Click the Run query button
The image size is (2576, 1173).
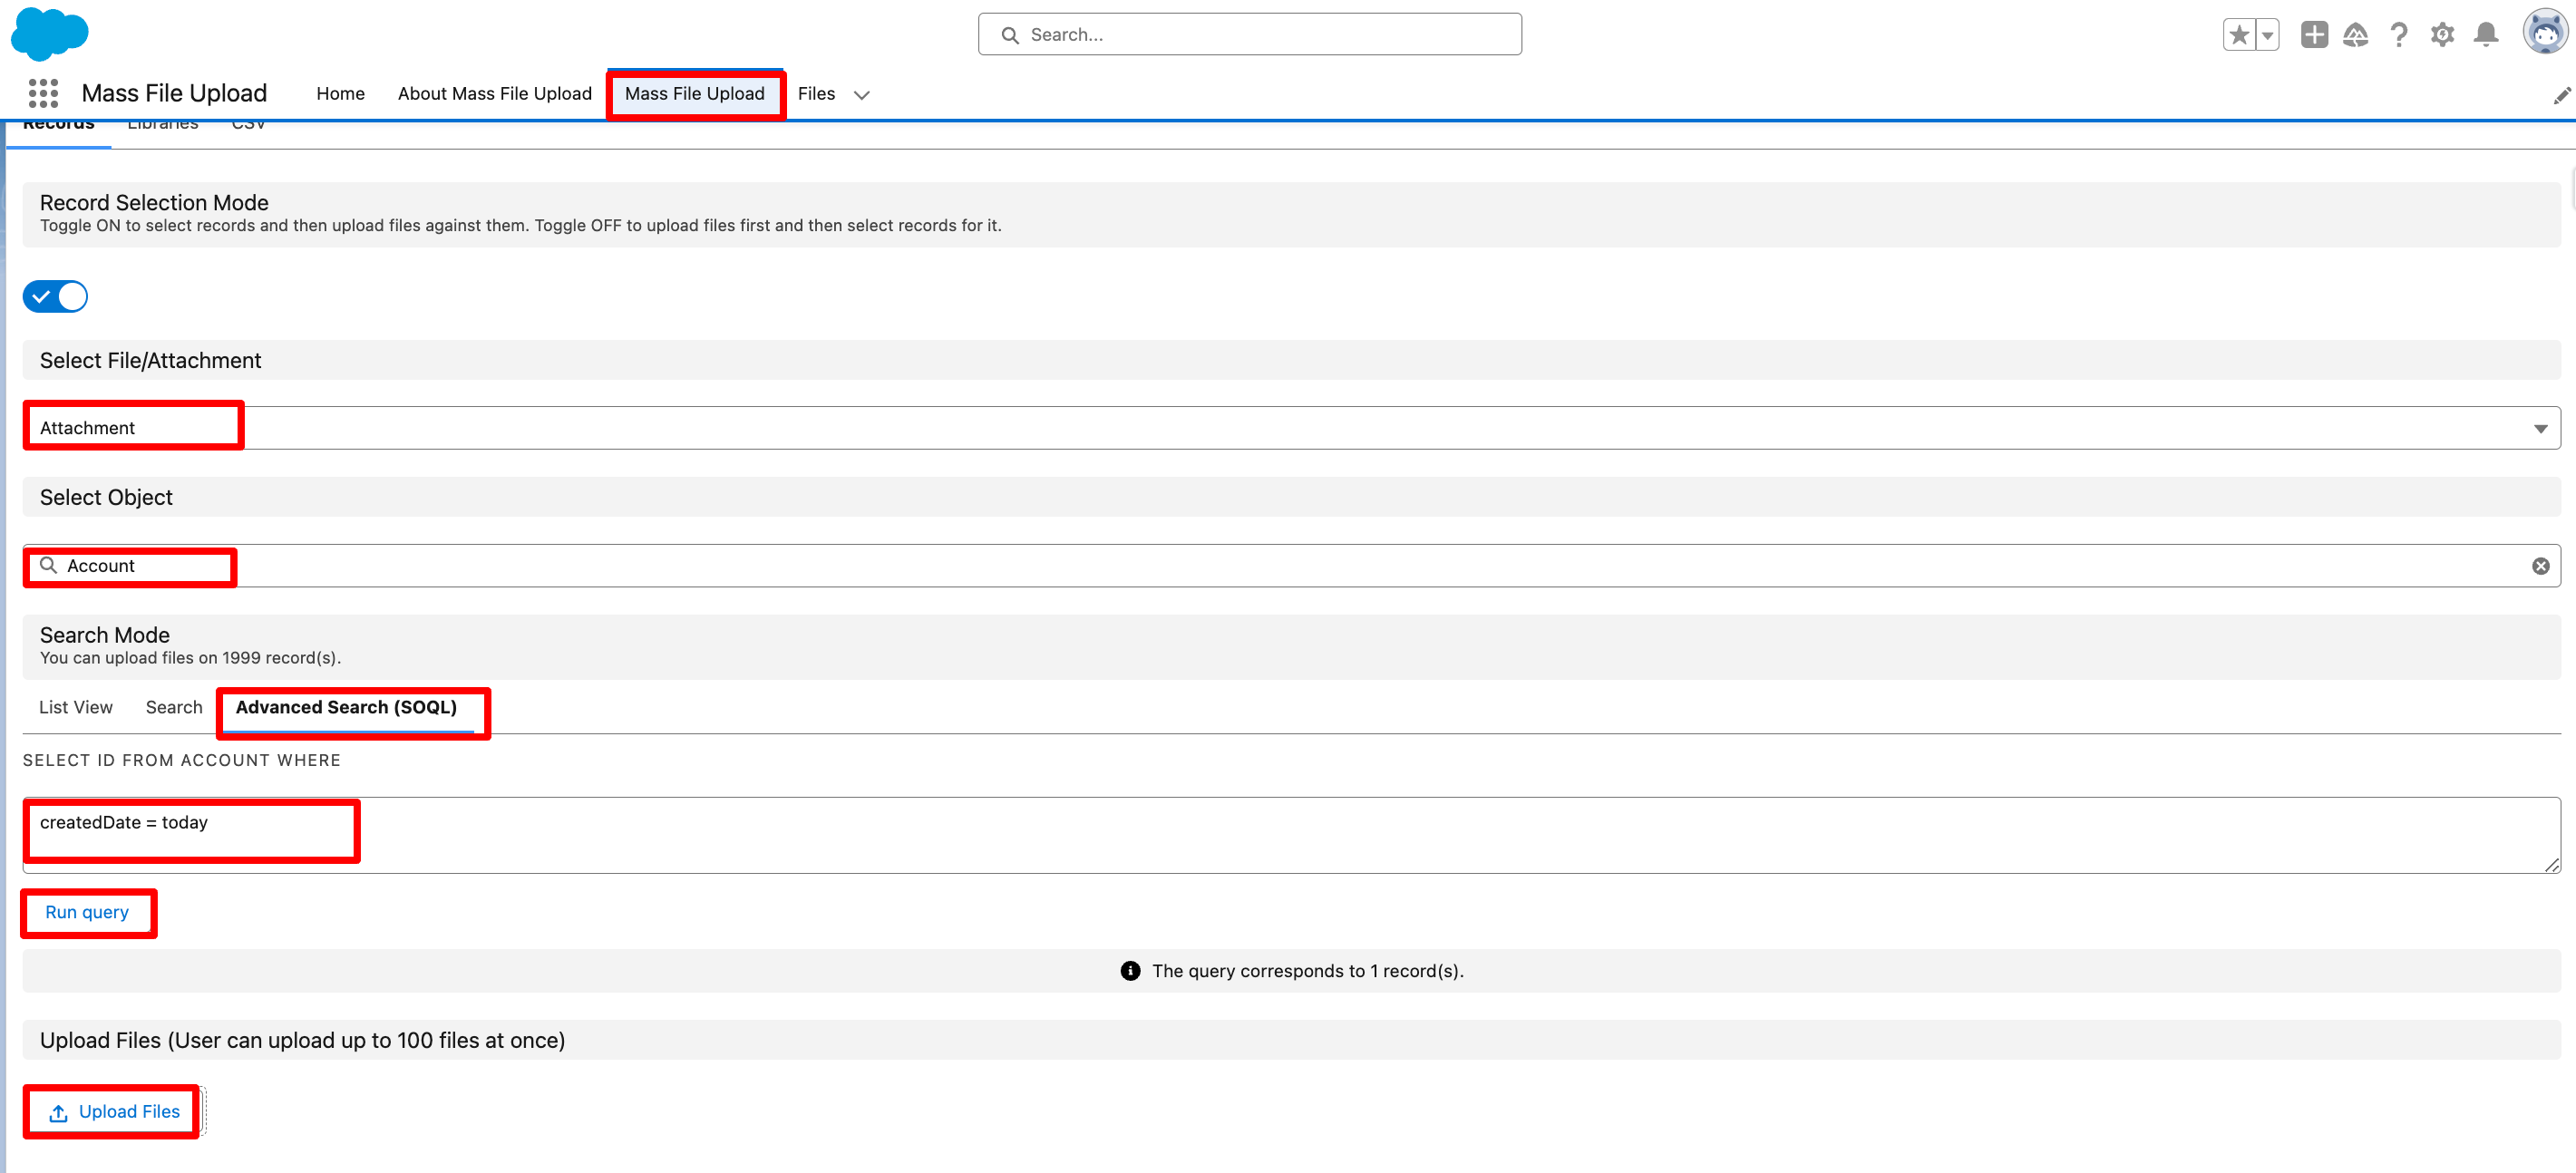87,912
